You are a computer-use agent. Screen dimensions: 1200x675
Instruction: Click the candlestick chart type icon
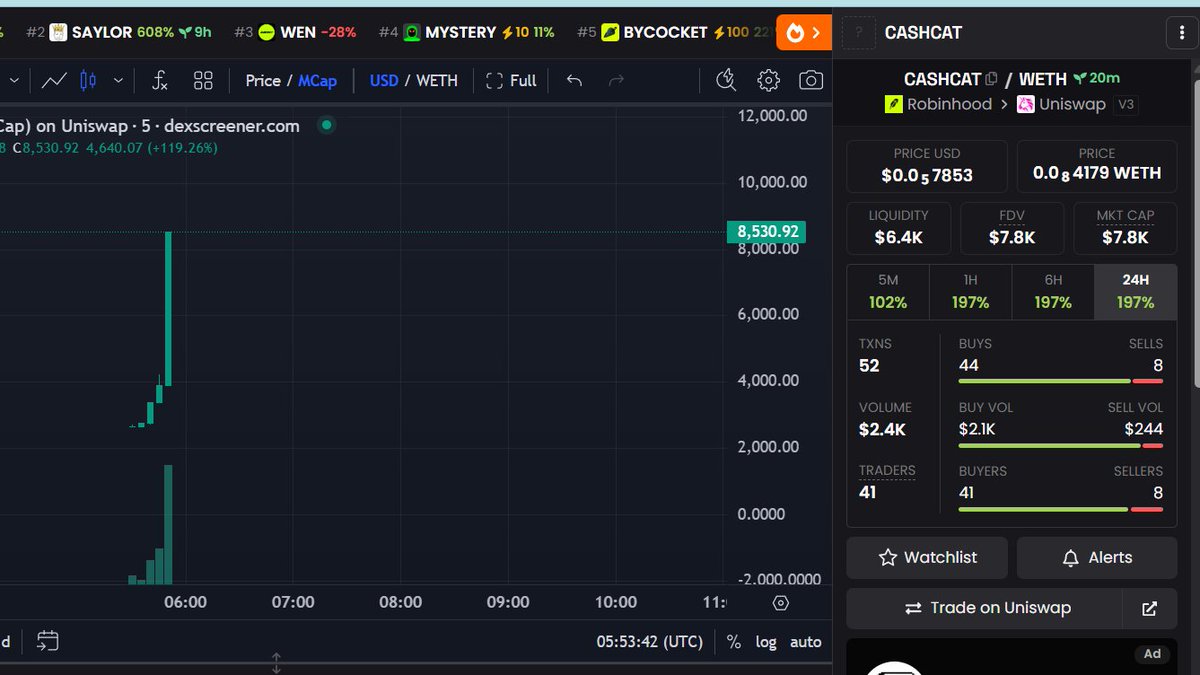(x=88, y=80)
